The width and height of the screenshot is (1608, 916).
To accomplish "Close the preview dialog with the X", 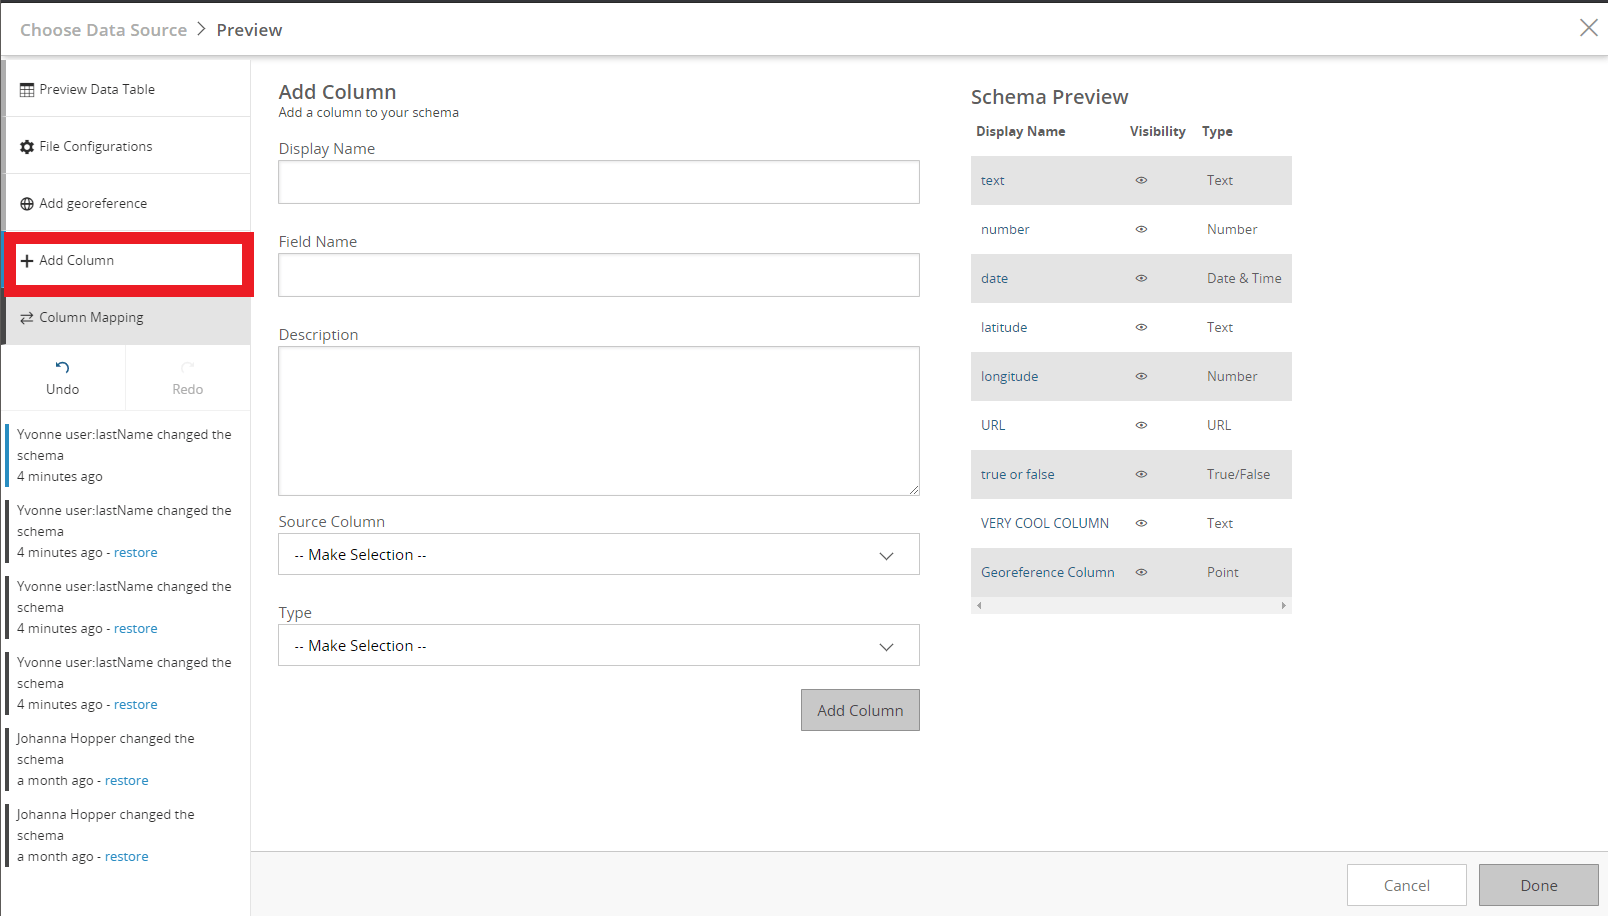I will click(1588, 28).
